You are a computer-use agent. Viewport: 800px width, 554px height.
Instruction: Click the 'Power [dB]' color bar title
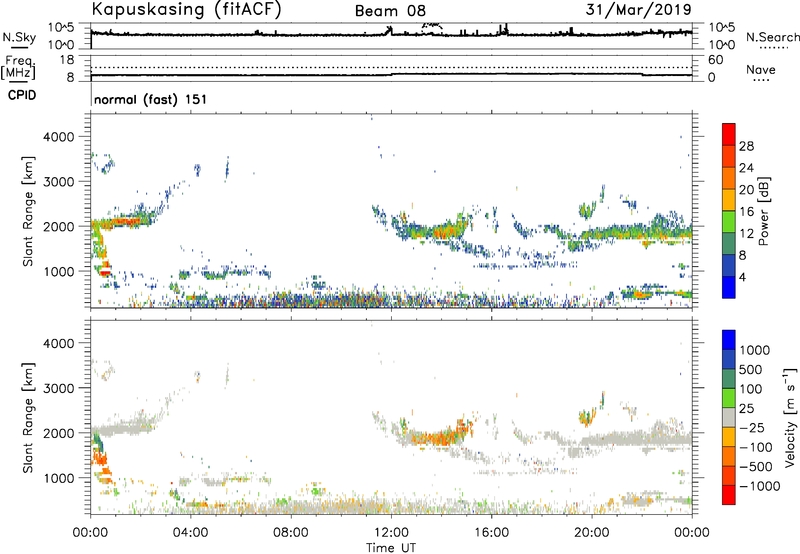(764, 211)
